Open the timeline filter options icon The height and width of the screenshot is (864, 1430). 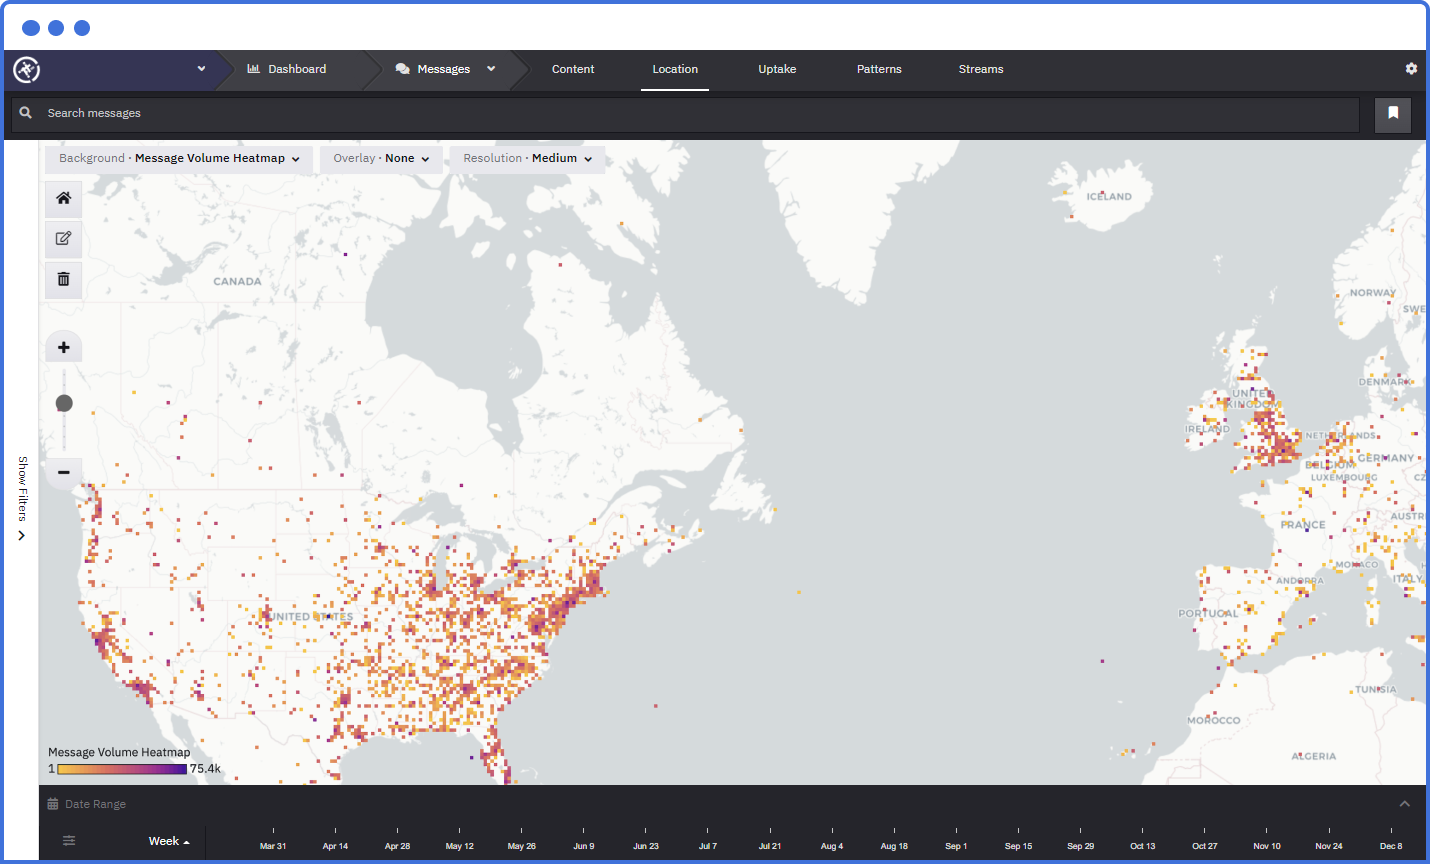point(68,840)
